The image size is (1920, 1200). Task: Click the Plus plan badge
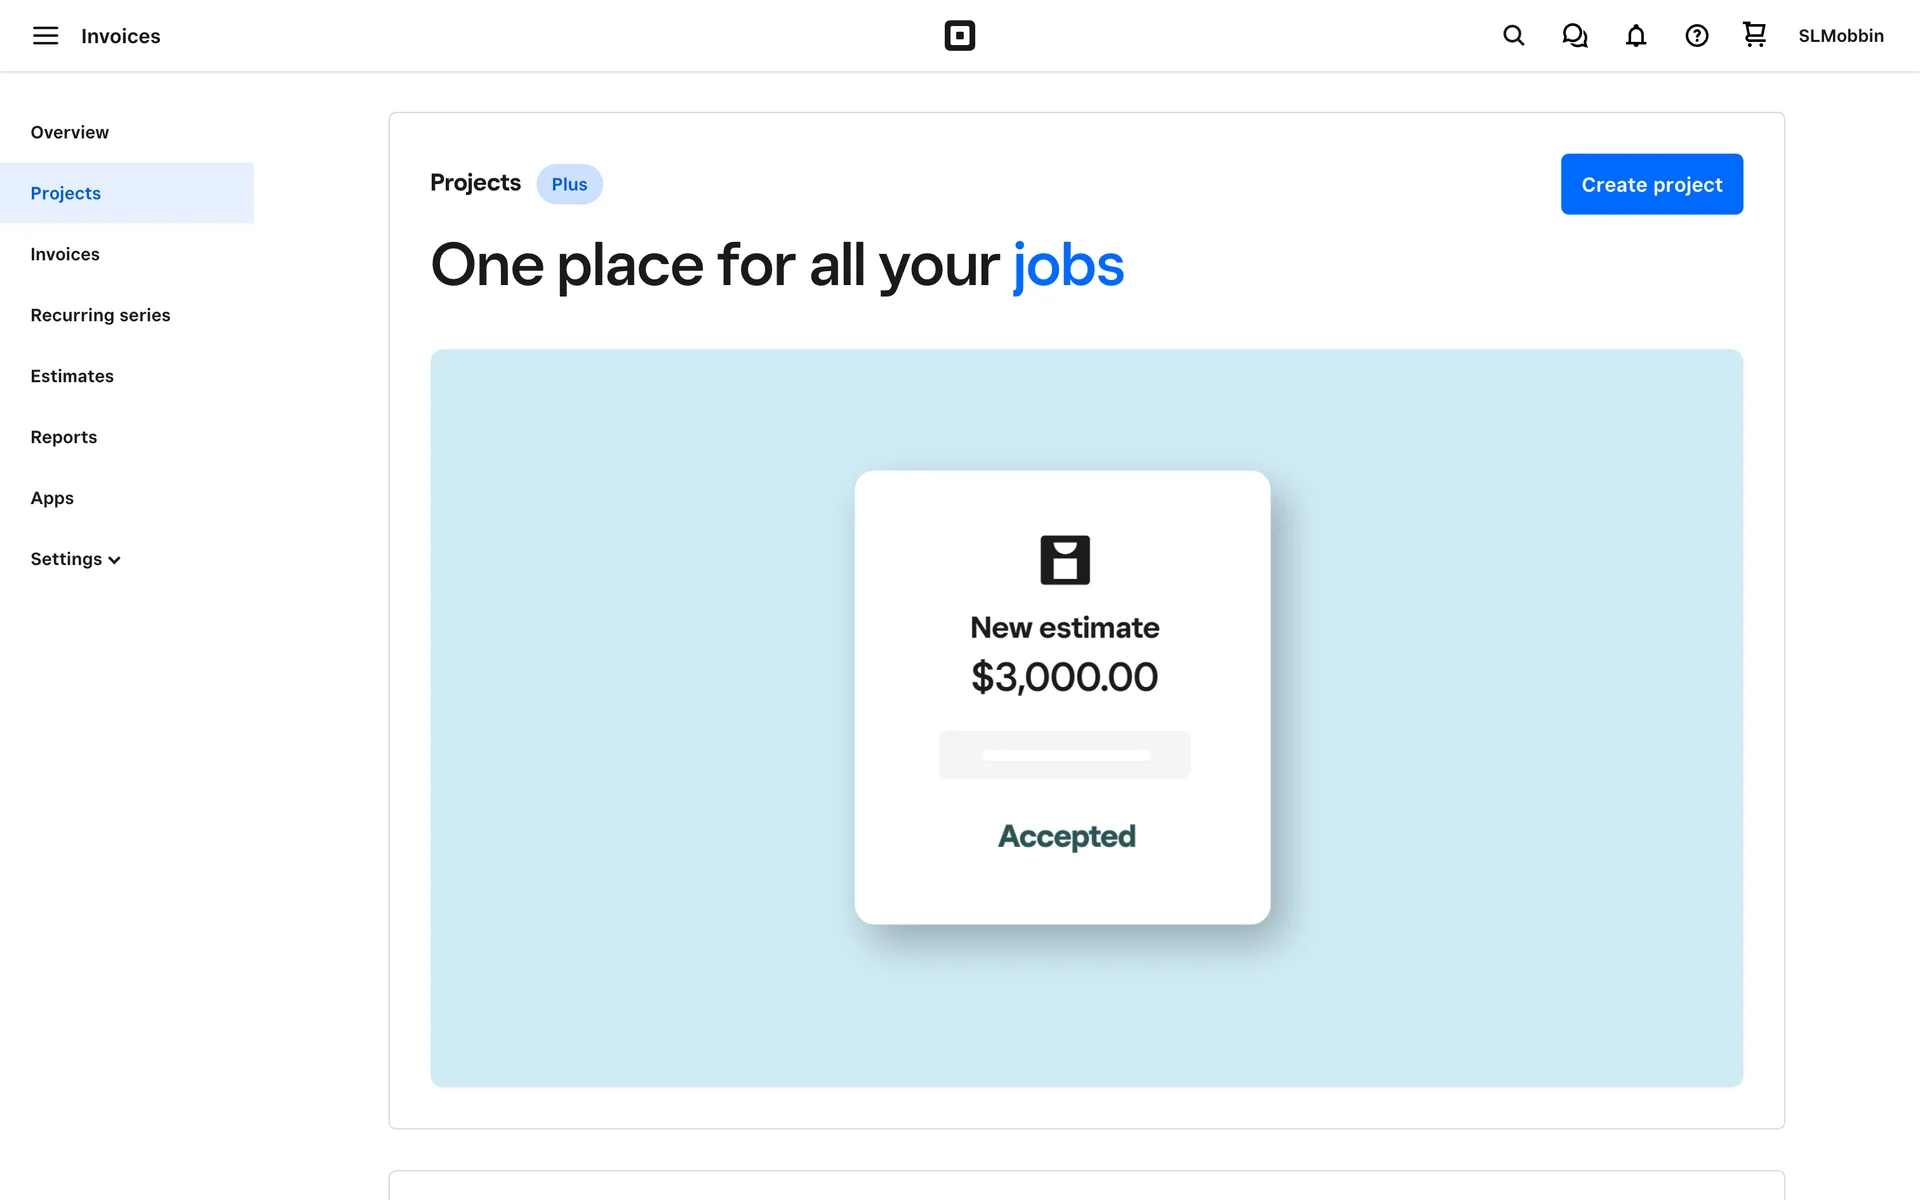point(569,184)
